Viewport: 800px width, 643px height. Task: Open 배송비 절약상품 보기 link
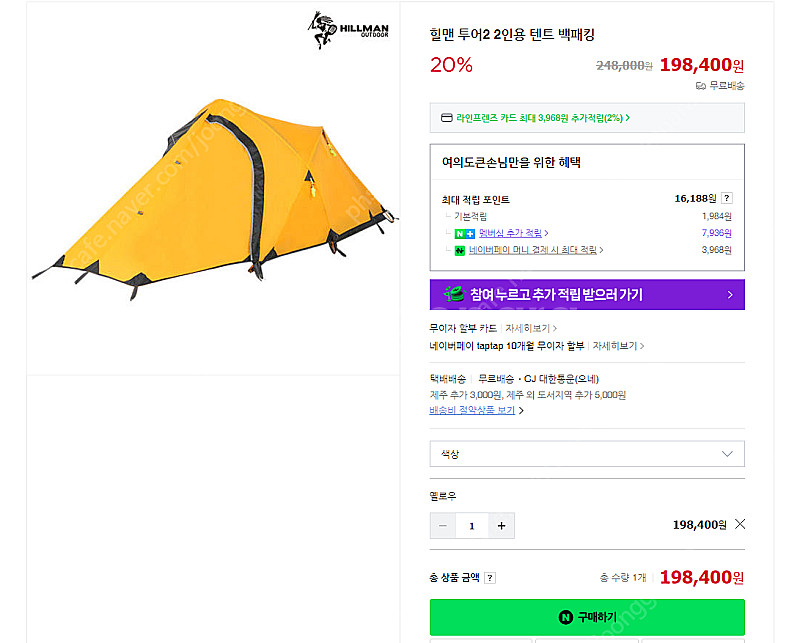coord(475,410)
